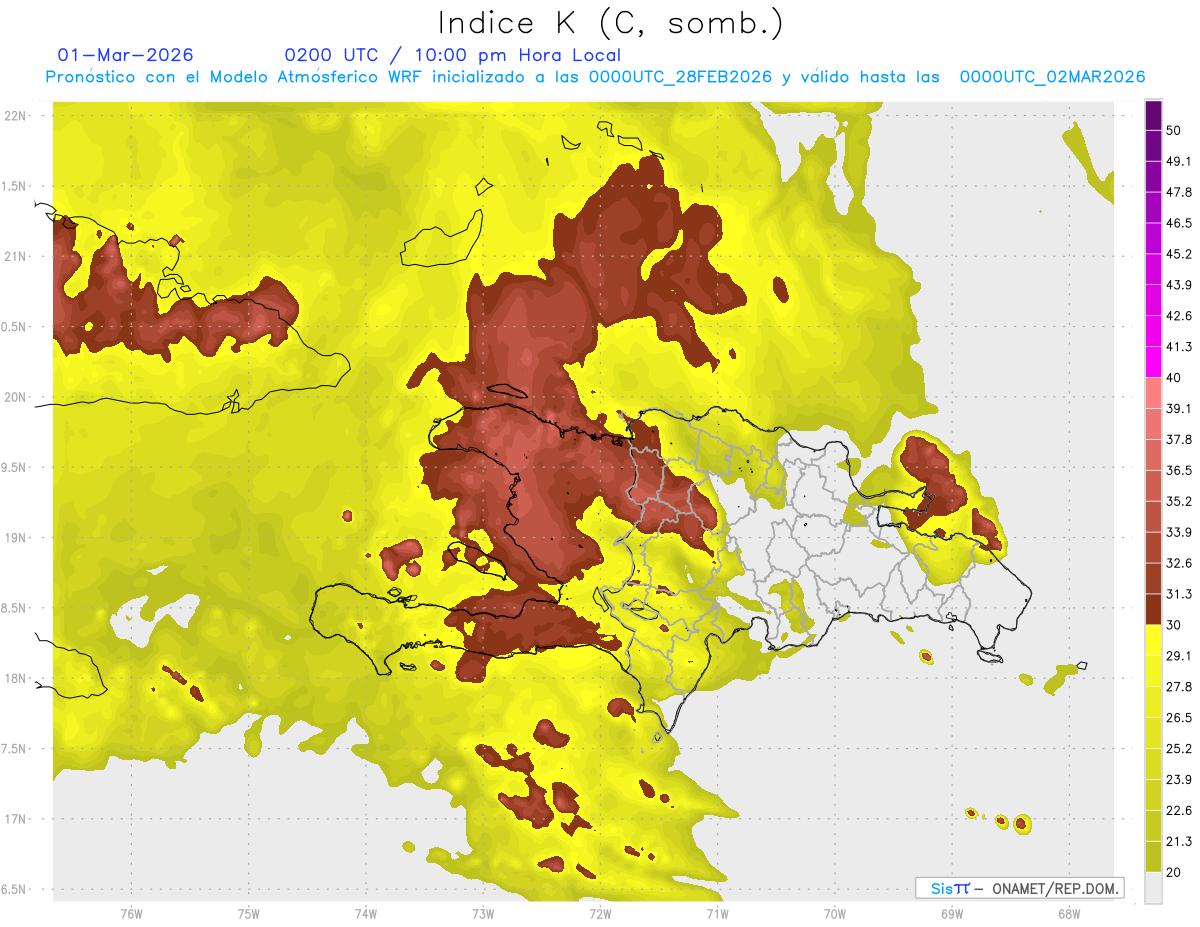Screen dimensions: 1200x927
Task: Click the "69W" longitude label
Action: tap(952, 914)
